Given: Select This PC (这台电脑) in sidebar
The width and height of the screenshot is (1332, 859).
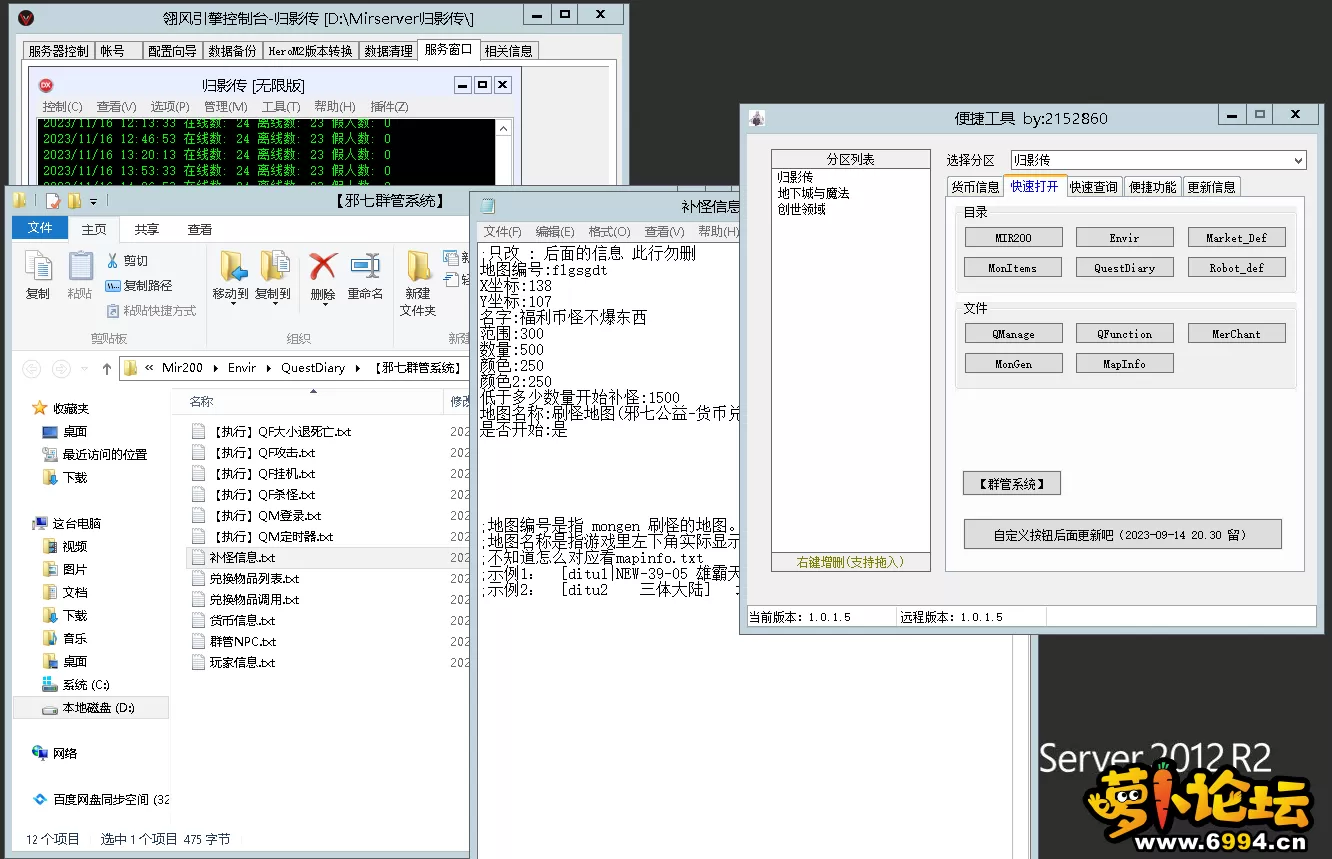Looking at the screenshot, I should (x=67, y=523).
